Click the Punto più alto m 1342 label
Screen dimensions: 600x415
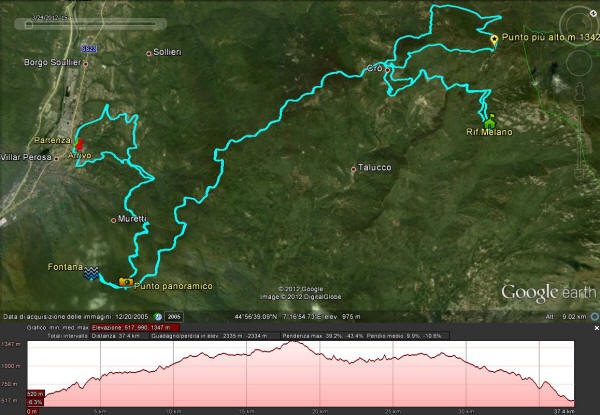[550, 37]
